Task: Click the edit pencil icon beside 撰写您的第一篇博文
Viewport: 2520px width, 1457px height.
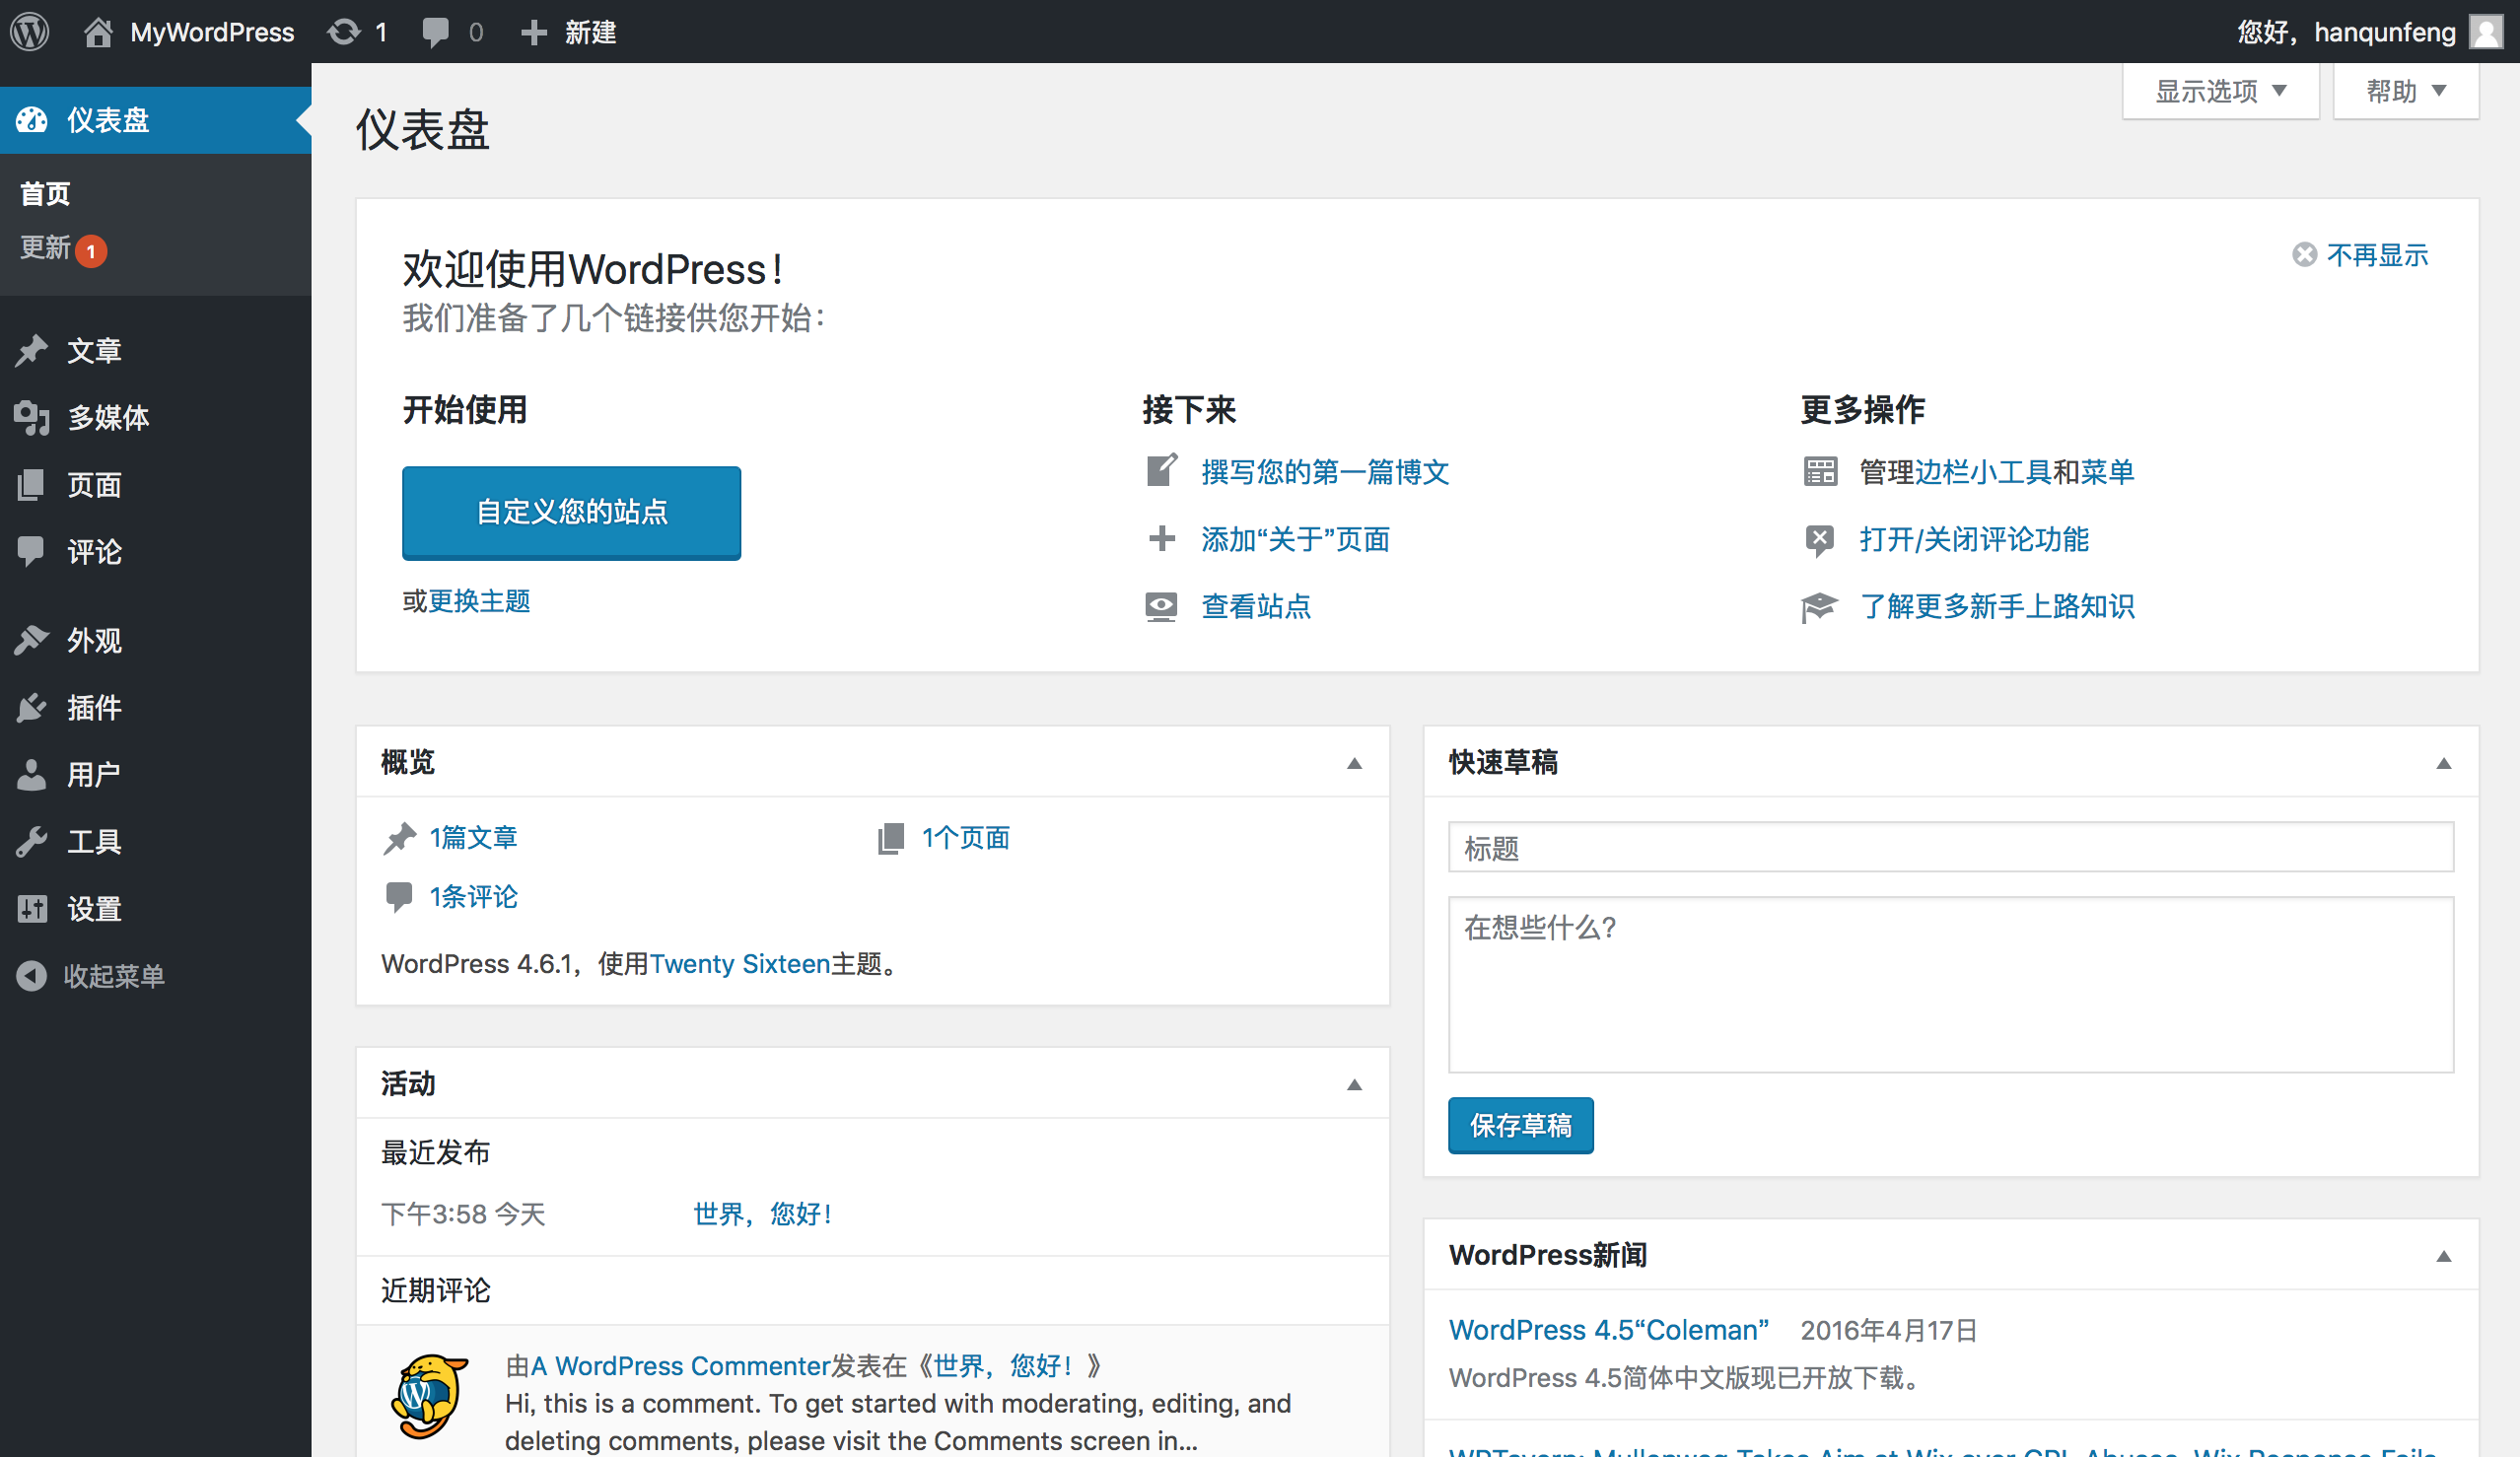Action: coord(1161,470)
